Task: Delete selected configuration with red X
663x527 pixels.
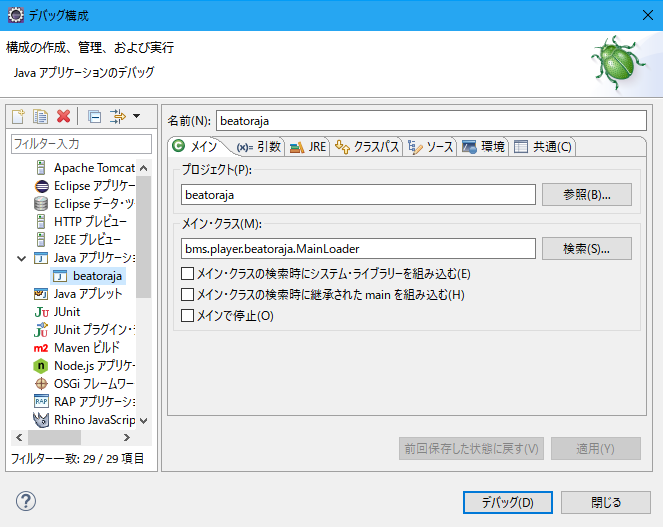Action: pyautogui.click(x=63, y=116)
